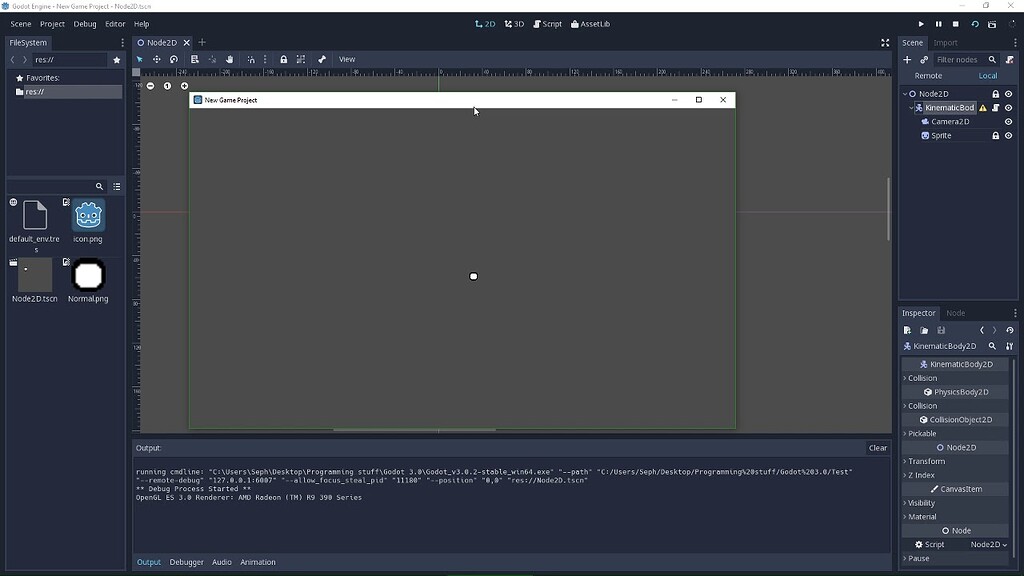
Task: Clear the Output log
Action: [x=877, y=448]
